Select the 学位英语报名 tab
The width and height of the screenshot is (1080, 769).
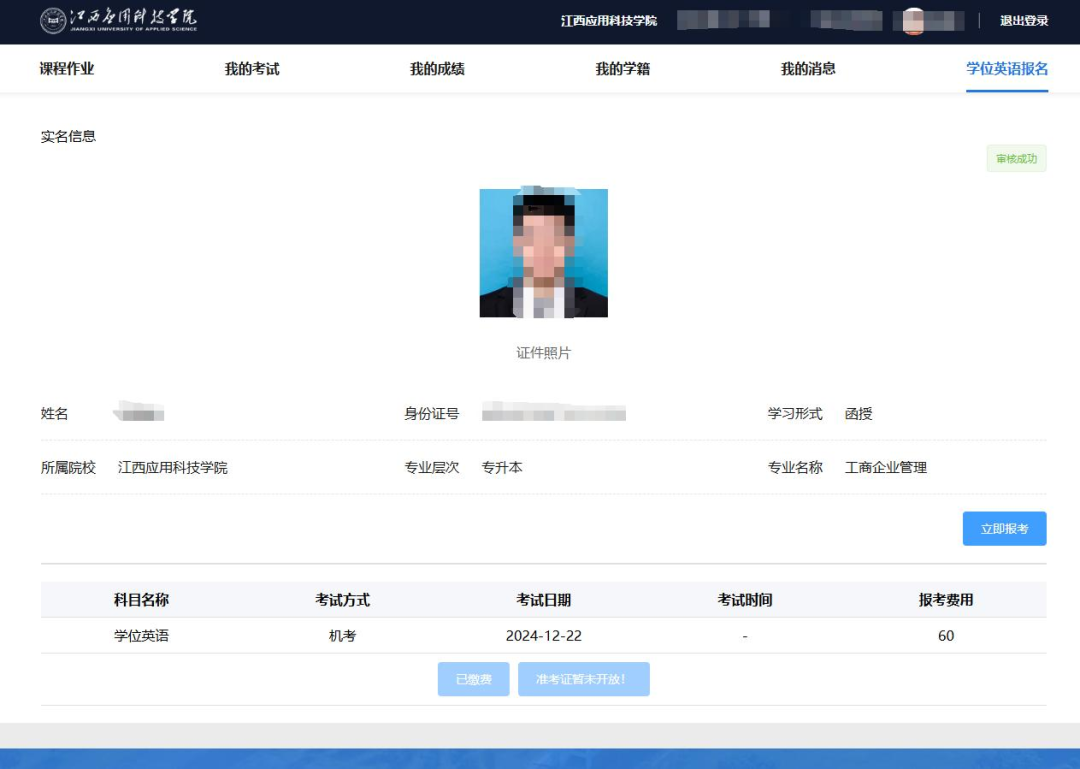(1007, 68)
